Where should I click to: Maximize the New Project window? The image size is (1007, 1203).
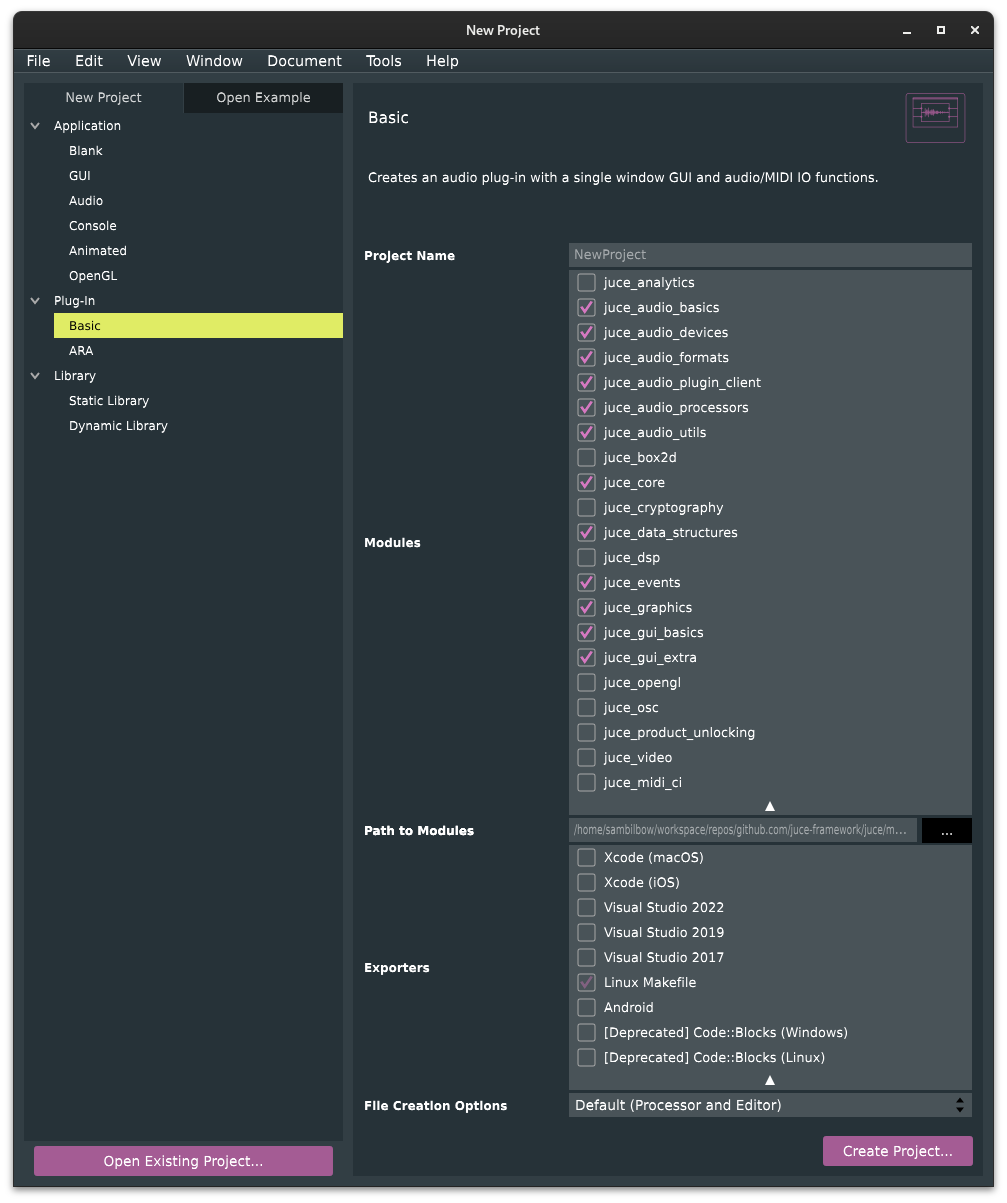click(940, 30)
